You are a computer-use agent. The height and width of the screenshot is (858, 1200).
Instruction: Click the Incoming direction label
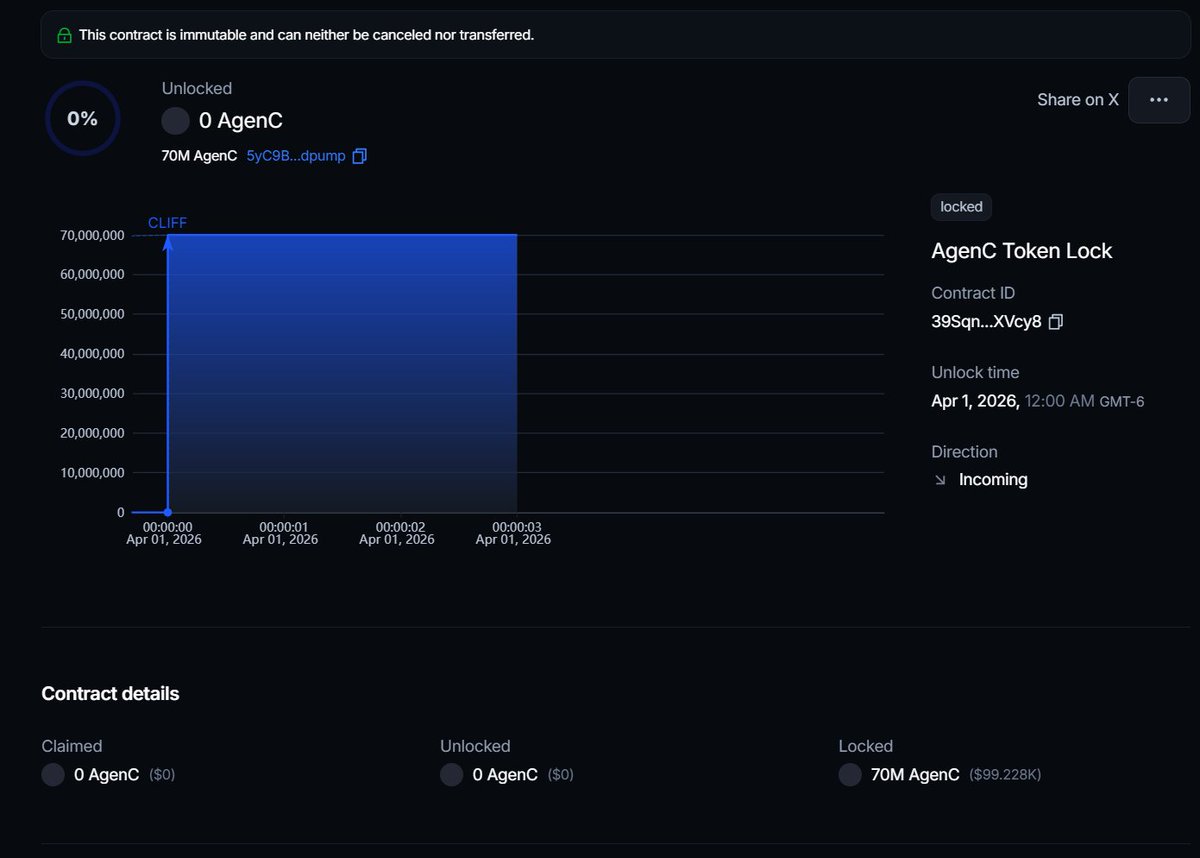tap(993, 480)
